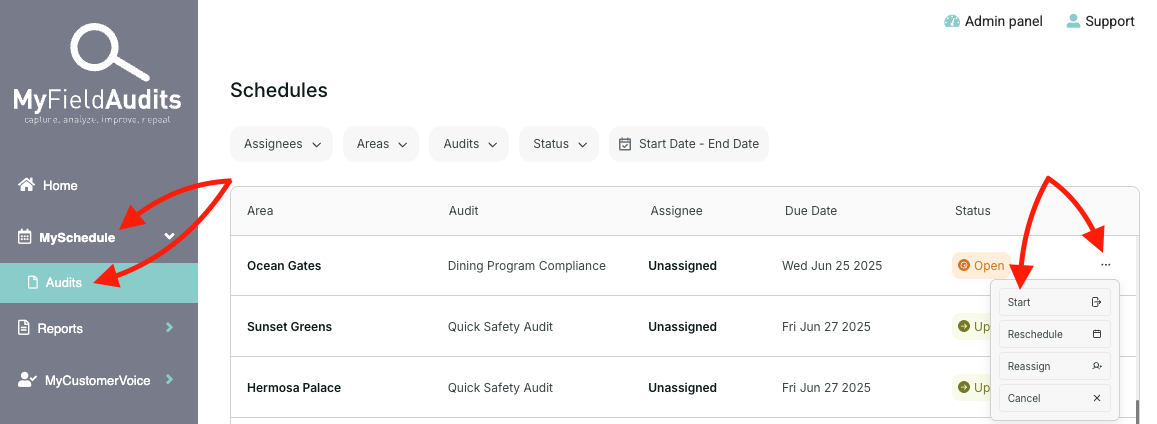Click the Cancel X icon
The width and height of the screenshot is (1157, 424).
(x=1096, y=398)
